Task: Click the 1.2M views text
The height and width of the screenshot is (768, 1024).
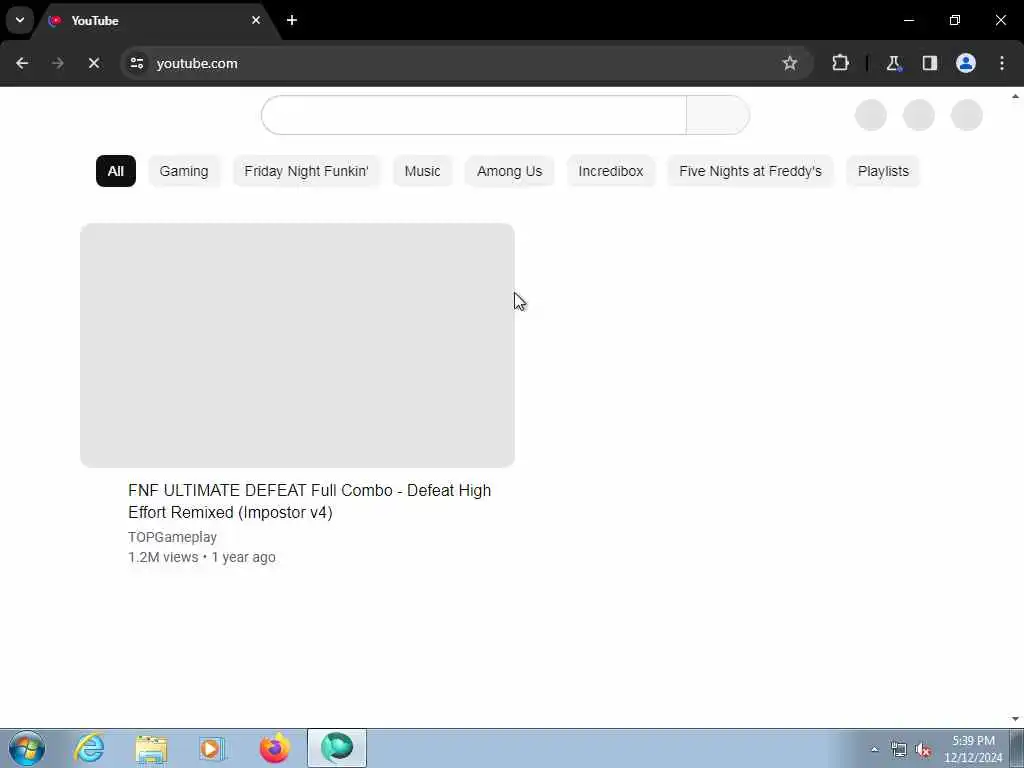Action: click(163, 557)
